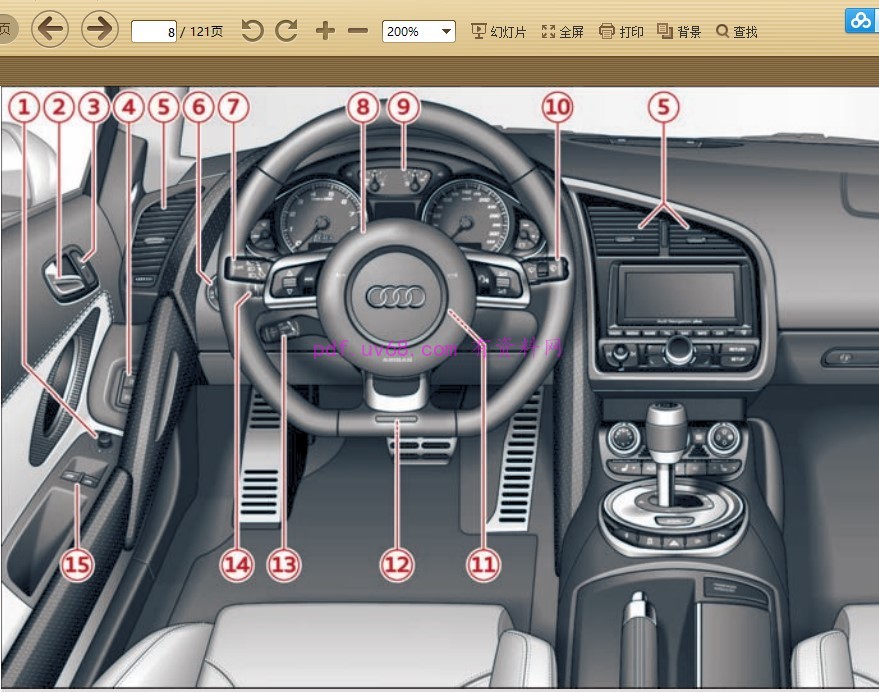The height and width of the screenshot is (692, 879).
Task: Click the partially visible 页 tab at left
Action: point(5,30)
